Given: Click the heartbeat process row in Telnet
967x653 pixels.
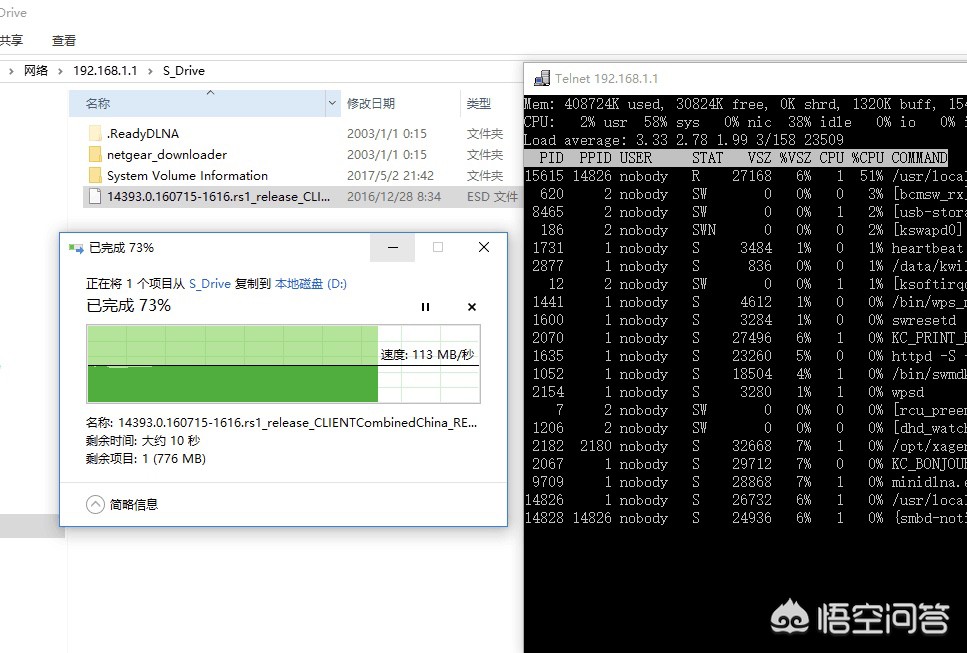Looking at the screenshot, I should [x=745, y=248].
